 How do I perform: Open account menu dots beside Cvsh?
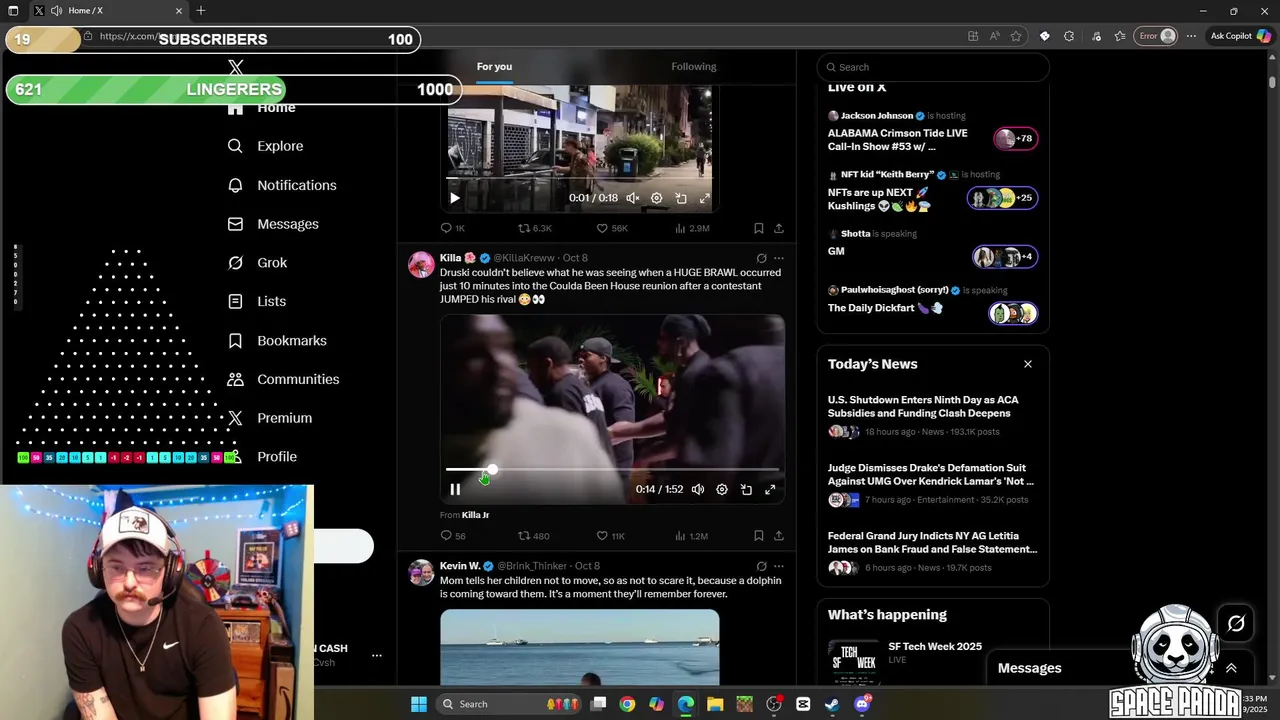[x=377, y=656]
